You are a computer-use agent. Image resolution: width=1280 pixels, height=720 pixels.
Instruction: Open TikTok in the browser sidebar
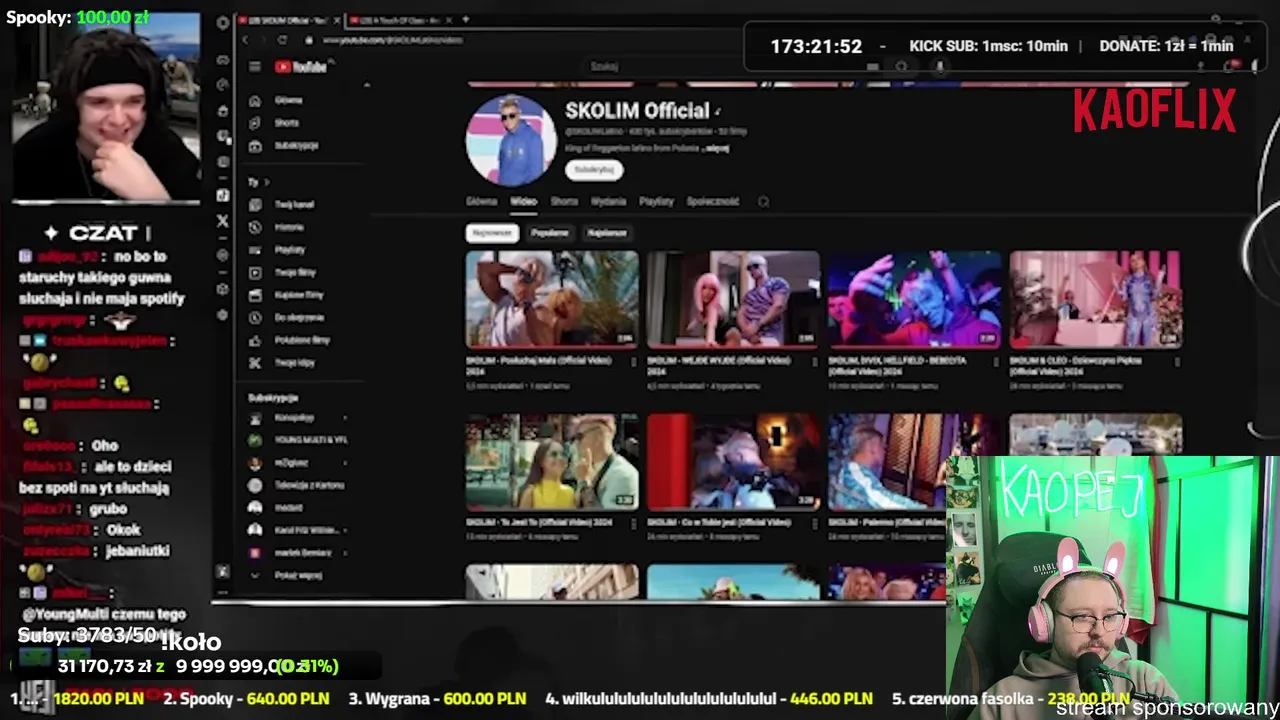coord(222,195)
